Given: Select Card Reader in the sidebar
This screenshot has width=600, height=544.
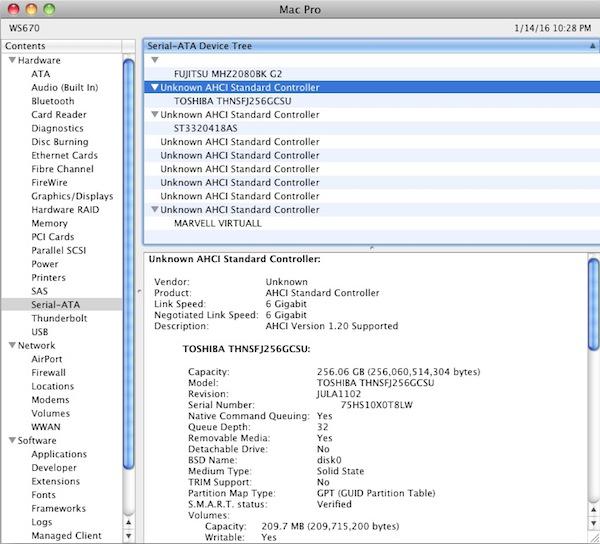Looking at the screenshot, I should pyautogui.click(x=59, y=115).
